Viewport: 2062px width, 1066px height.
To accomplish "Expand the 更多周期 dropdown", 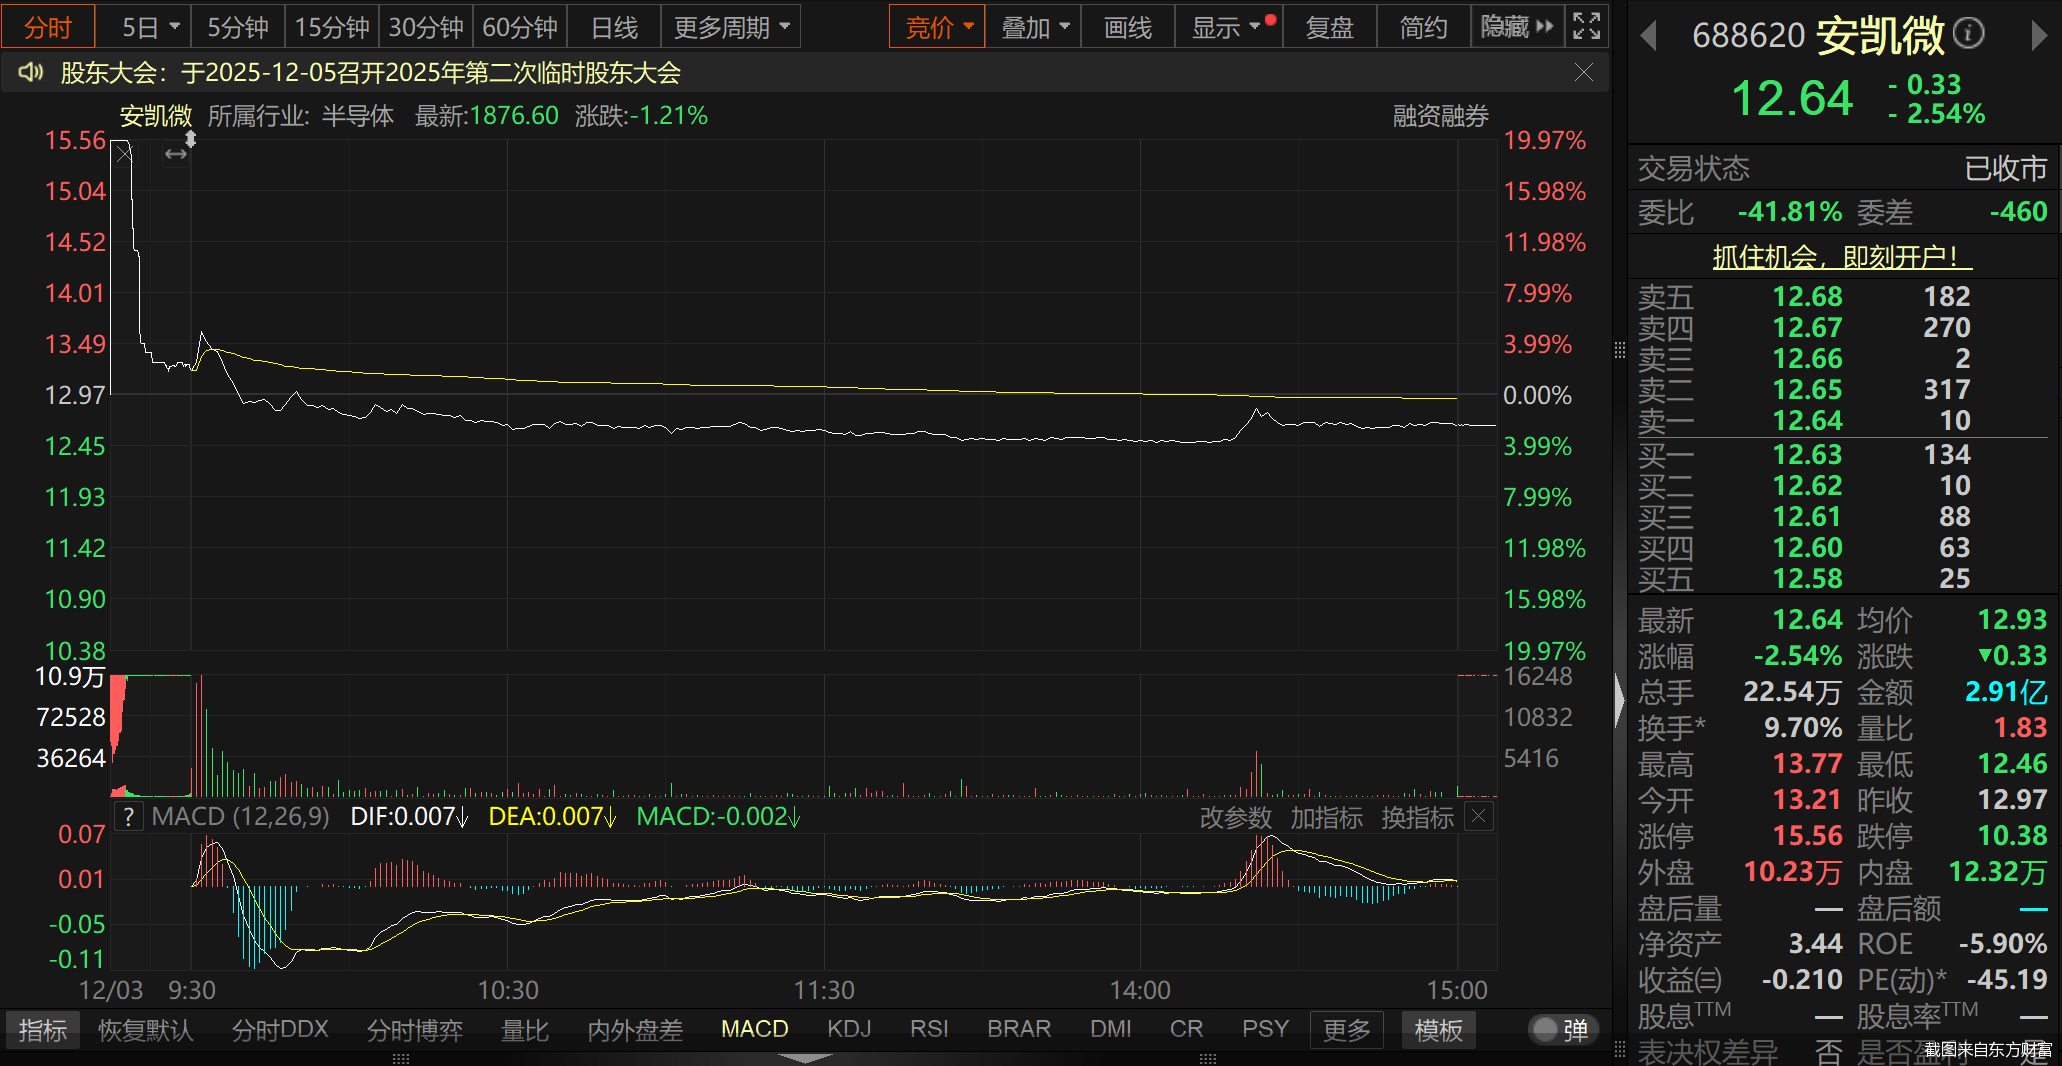I will pos(730,27).
